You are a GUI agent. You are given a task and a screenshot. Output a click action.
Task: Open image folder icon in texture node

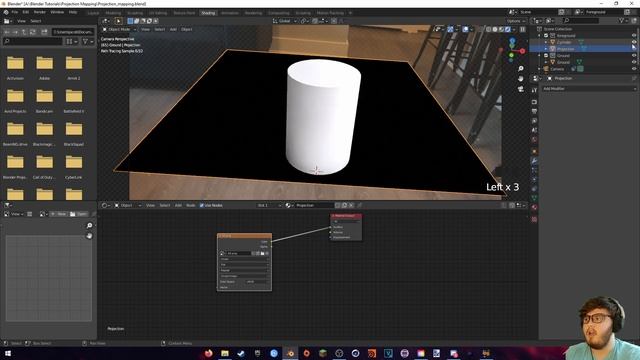pos(262,253)
